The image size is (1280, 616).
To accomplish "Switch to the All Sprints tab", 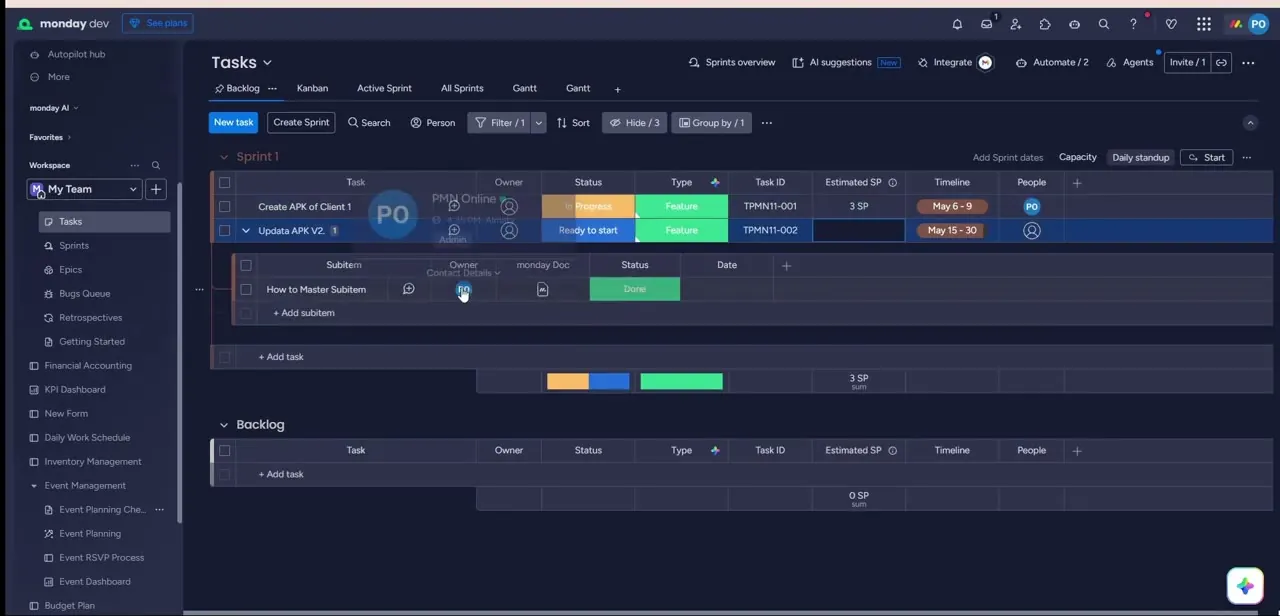I will click(x=462, y=89).
